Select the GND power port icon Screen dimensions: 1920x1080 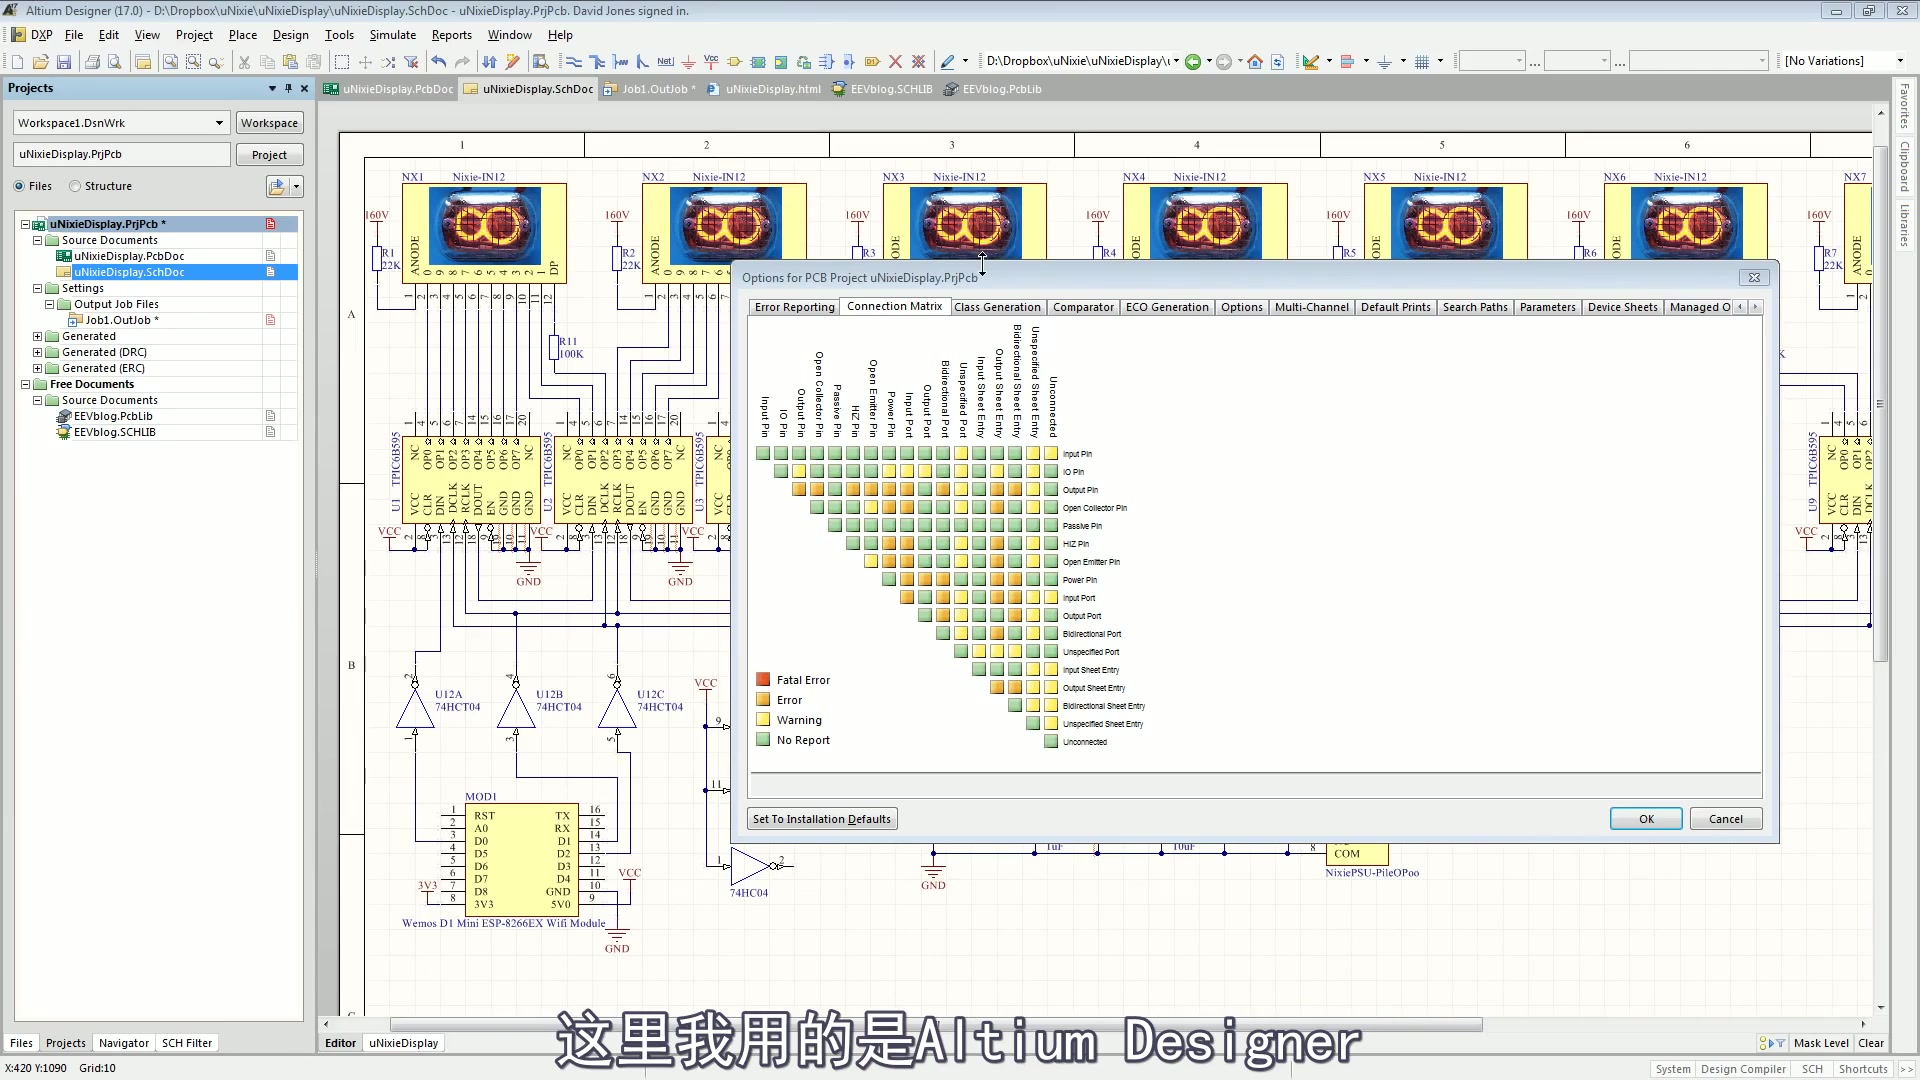click(x=689, y=62)
